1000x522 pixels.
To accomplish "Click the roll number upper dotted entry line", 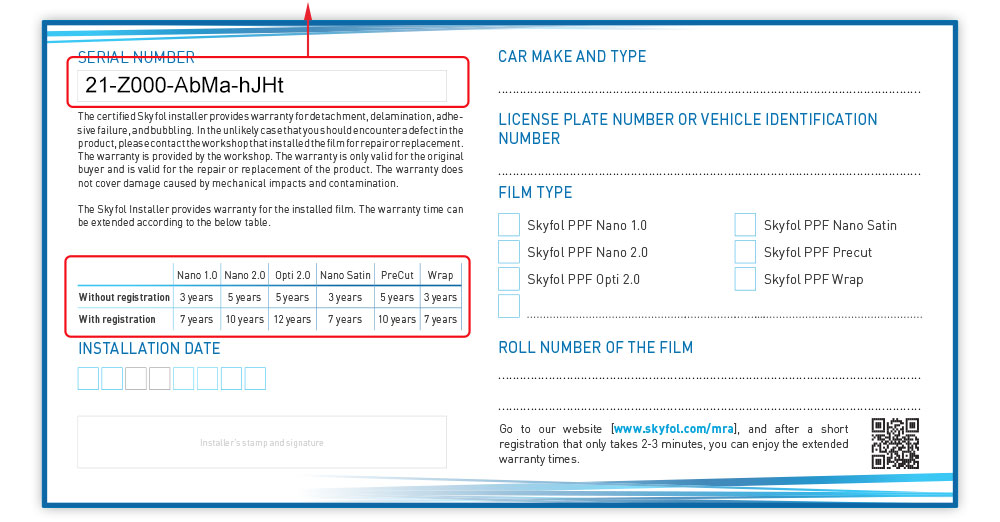I will pos(709,378).
